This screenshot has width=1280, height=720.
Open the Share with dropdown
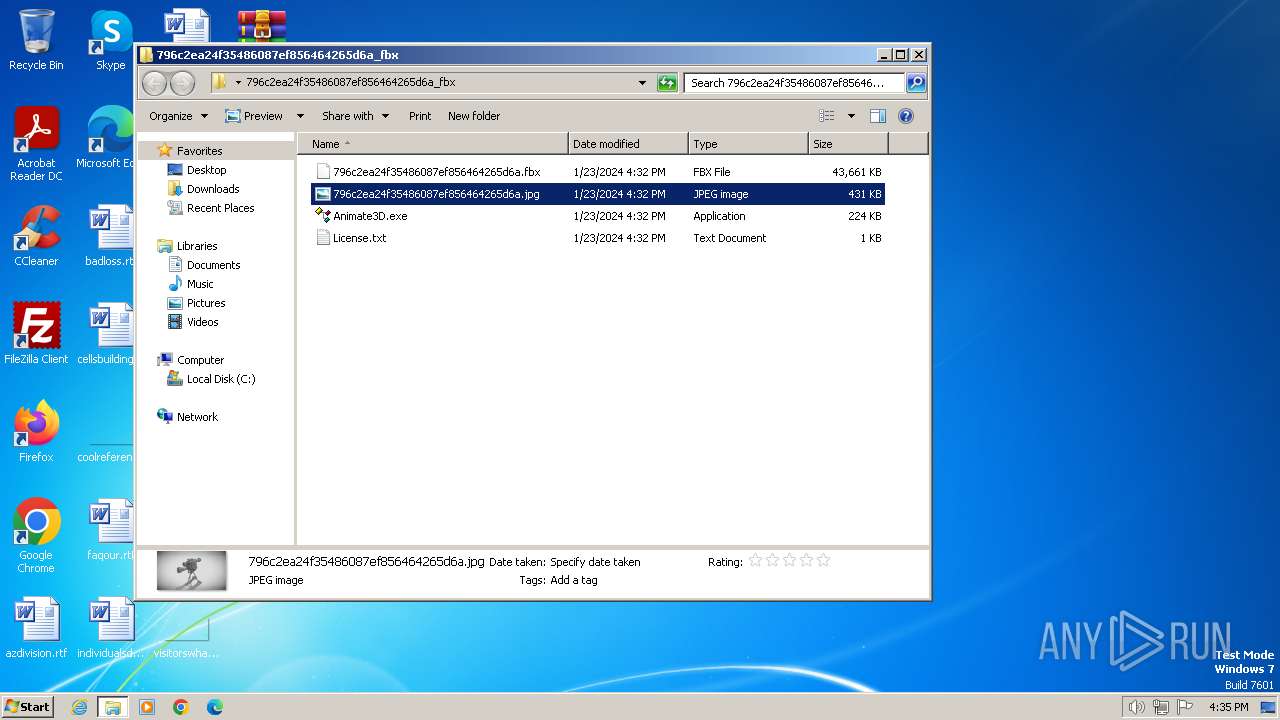point(355,116)
